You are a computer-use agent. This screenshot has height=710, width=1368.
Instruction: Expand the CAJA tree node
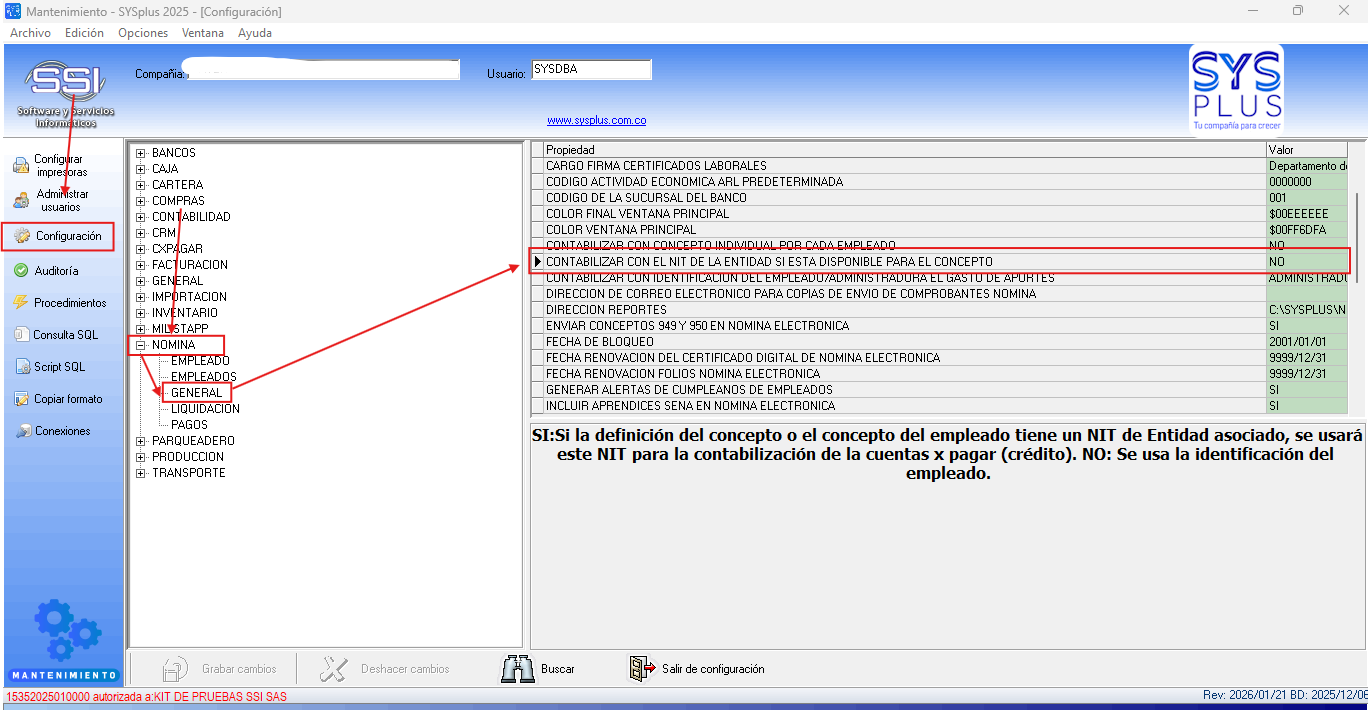(x=141, y=169)
